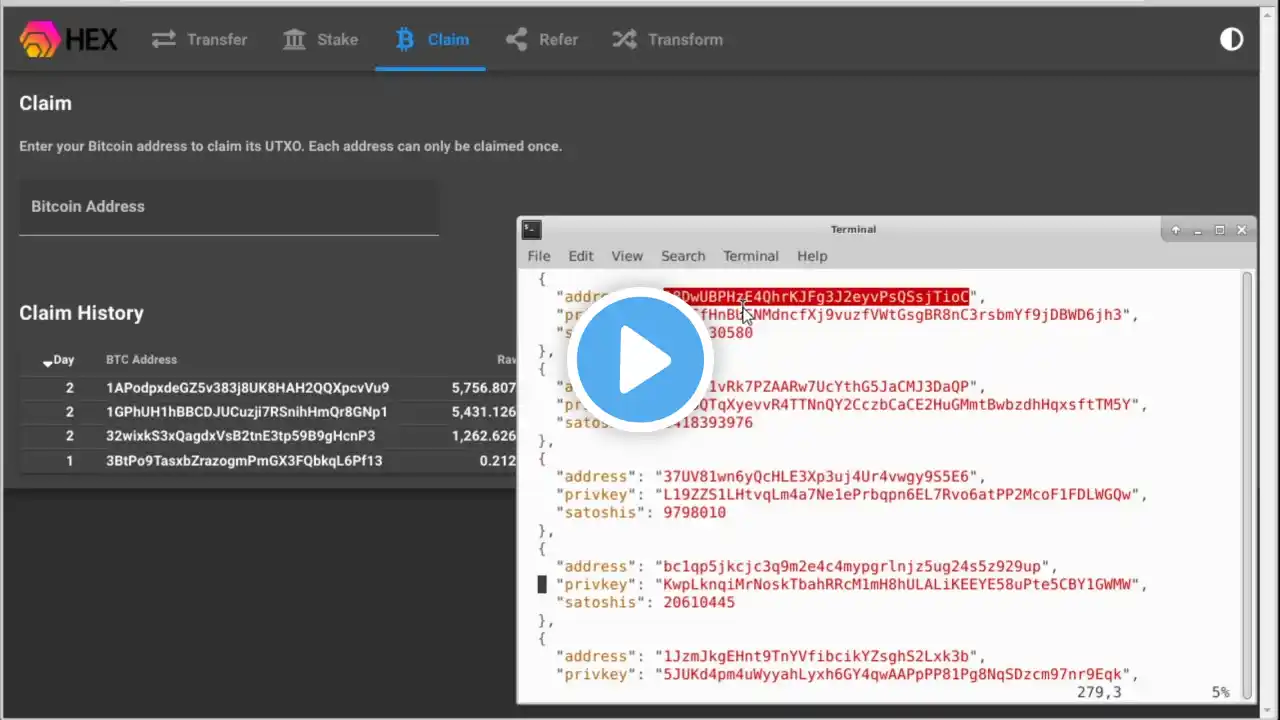Open the Transform tab
This screenshot has height=720, width=1280.
pos(668,40)
